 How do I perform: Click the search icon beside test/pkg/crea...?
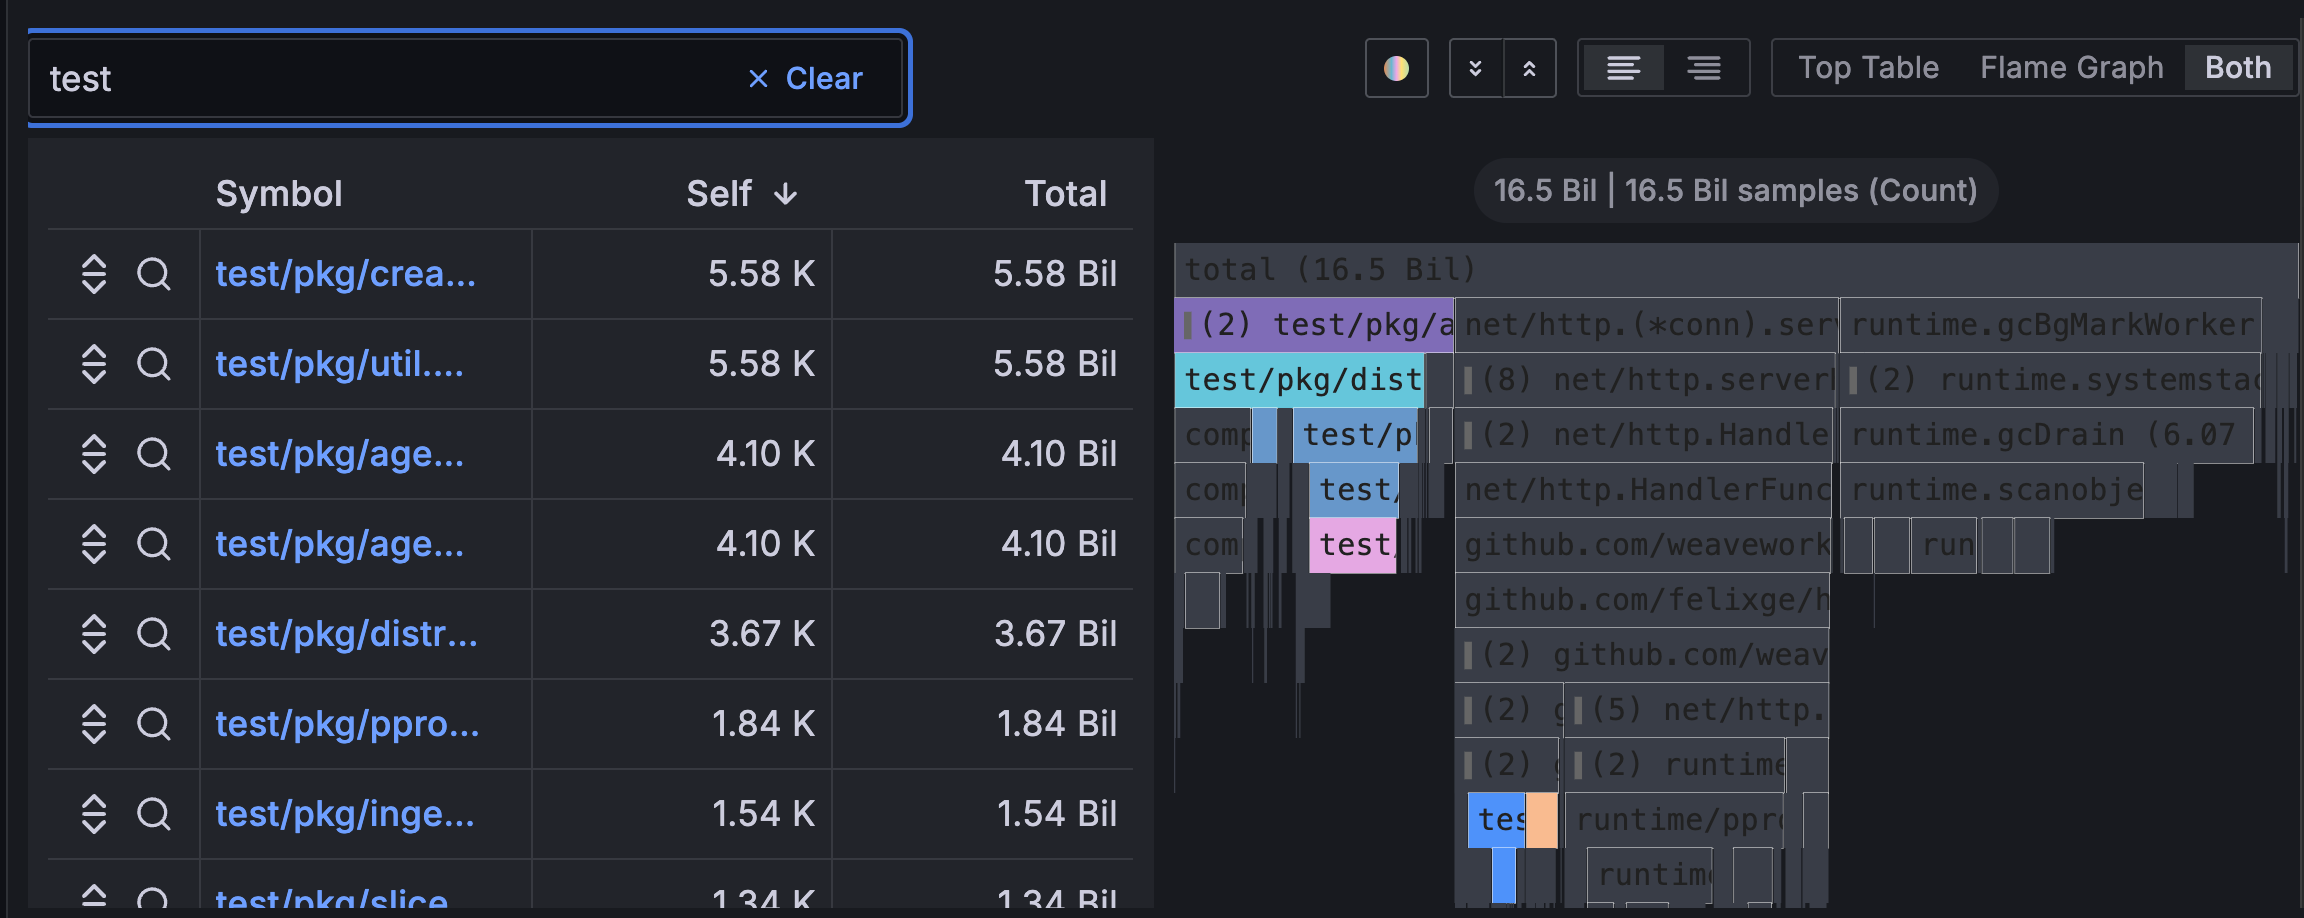(x=155, y=274)
